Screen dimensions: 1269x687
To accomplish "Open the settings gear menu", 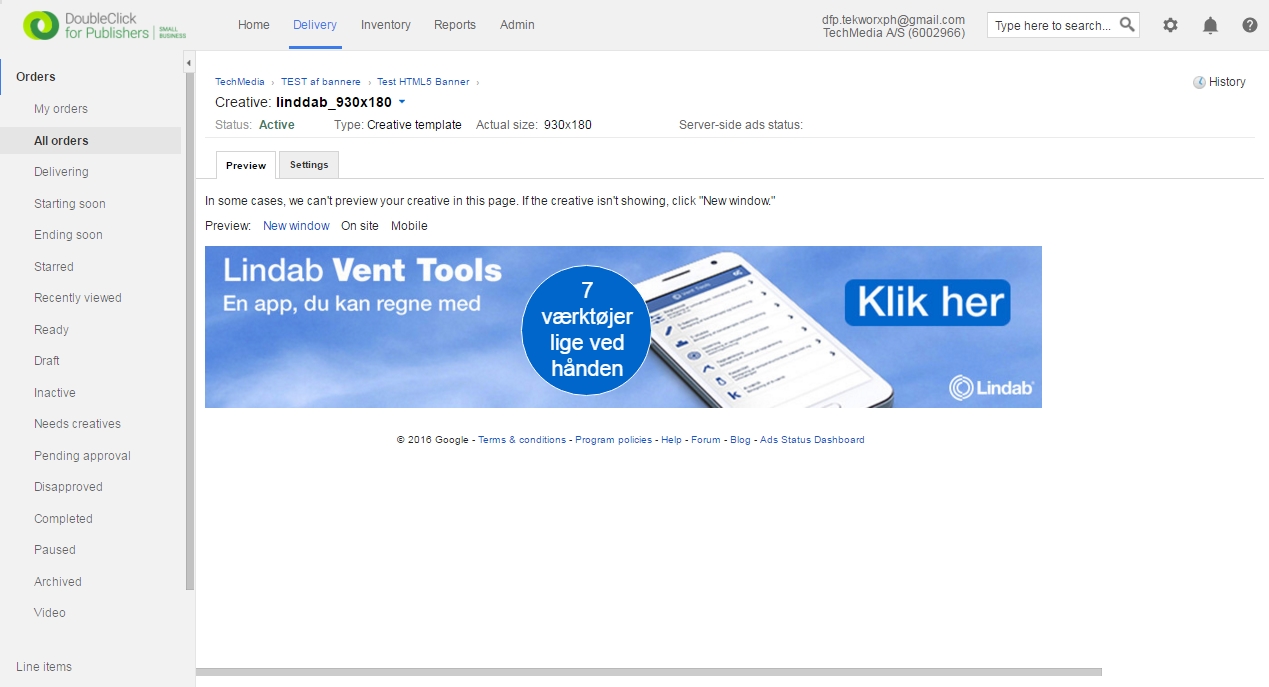I will click(1170, 25).
